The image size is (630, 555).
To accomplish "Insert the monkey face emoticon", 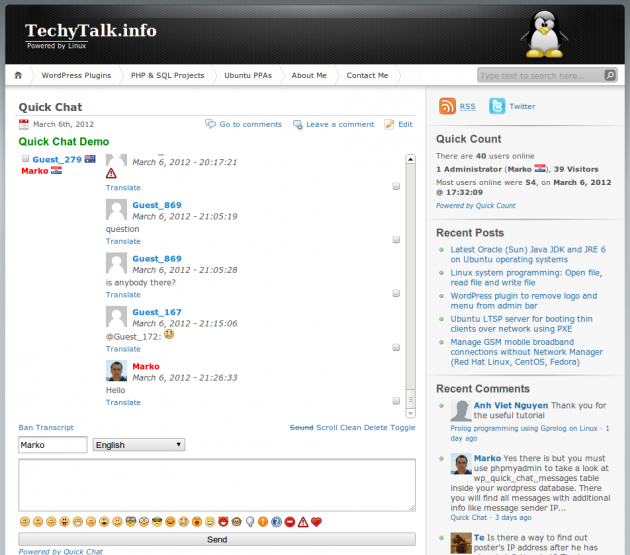I will pos(237,522).
